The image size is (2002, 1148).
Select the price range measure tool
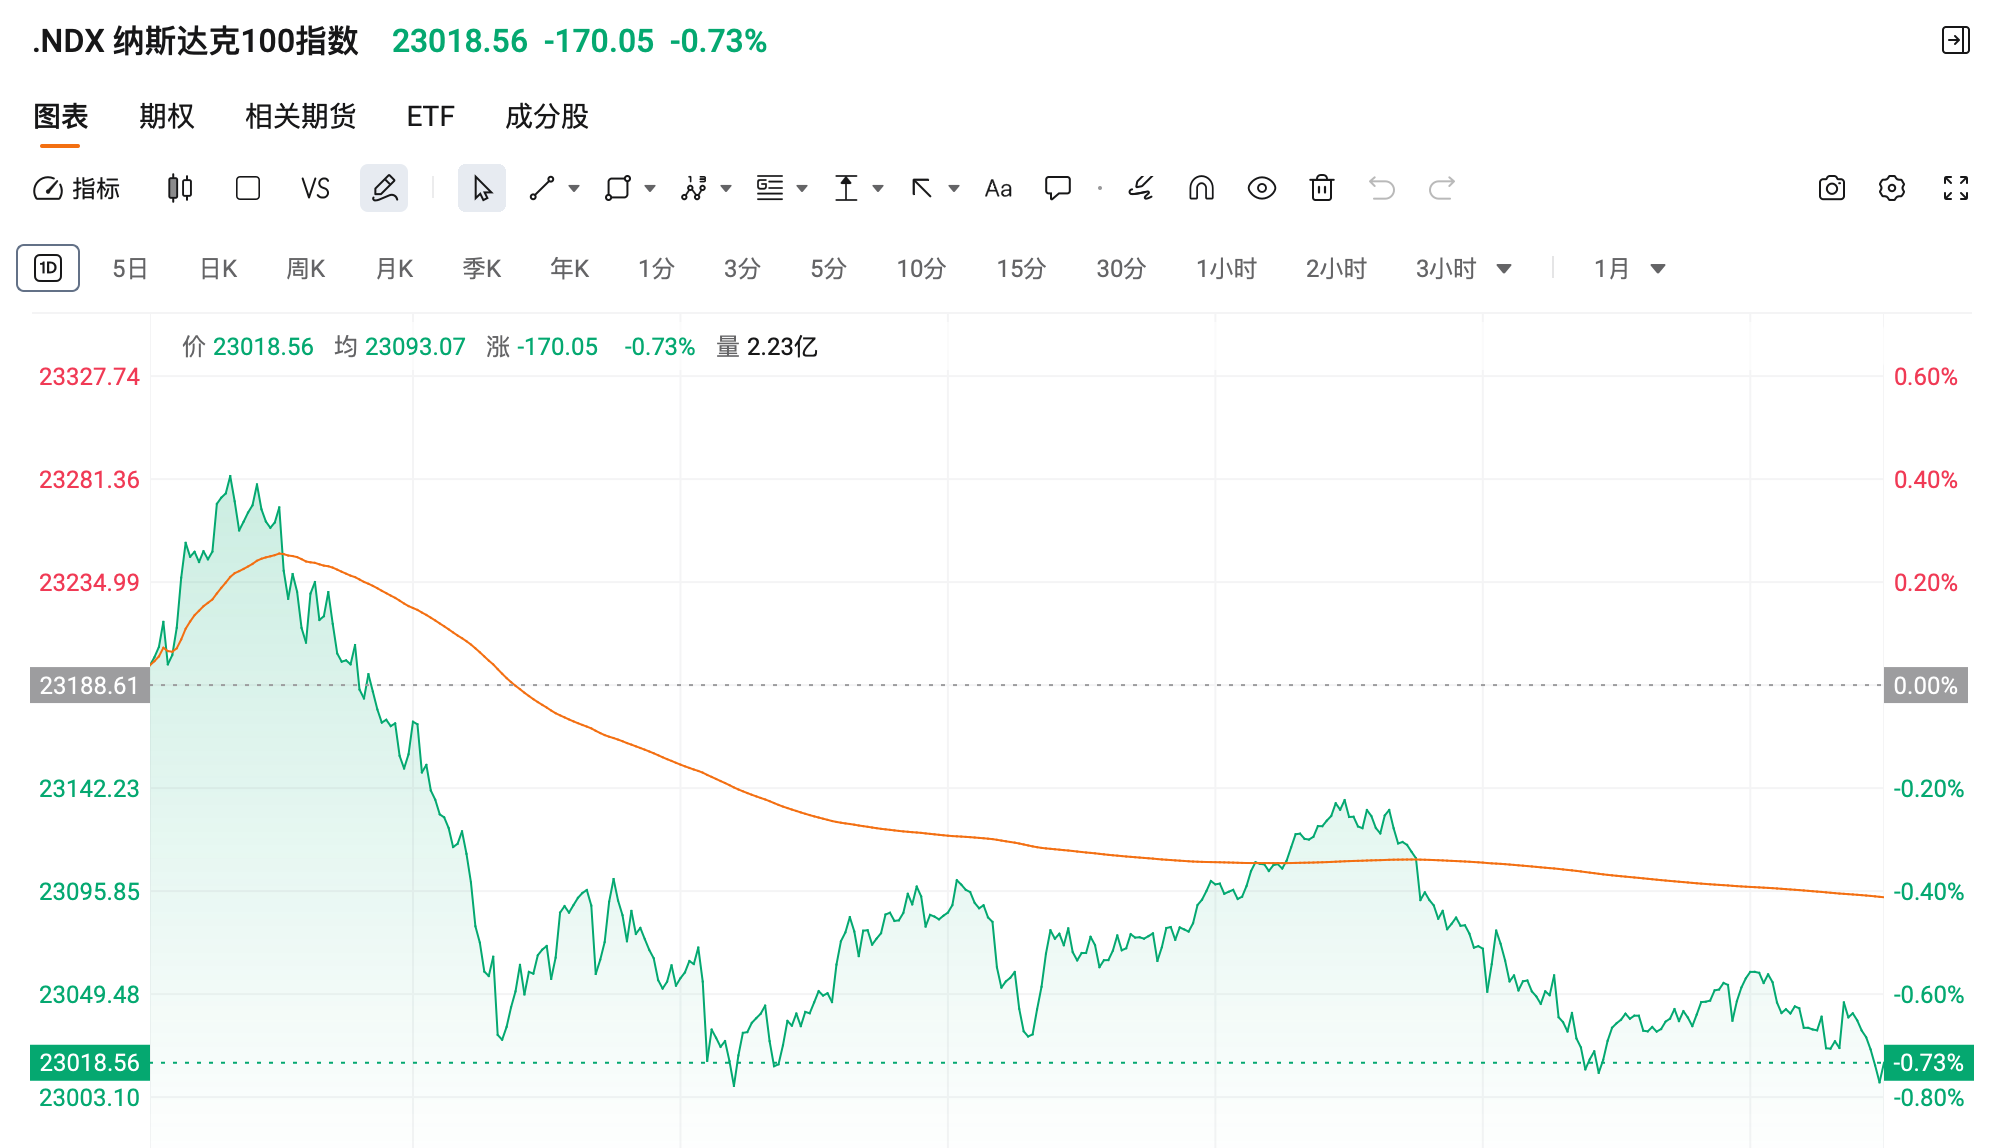pos(846,188)
